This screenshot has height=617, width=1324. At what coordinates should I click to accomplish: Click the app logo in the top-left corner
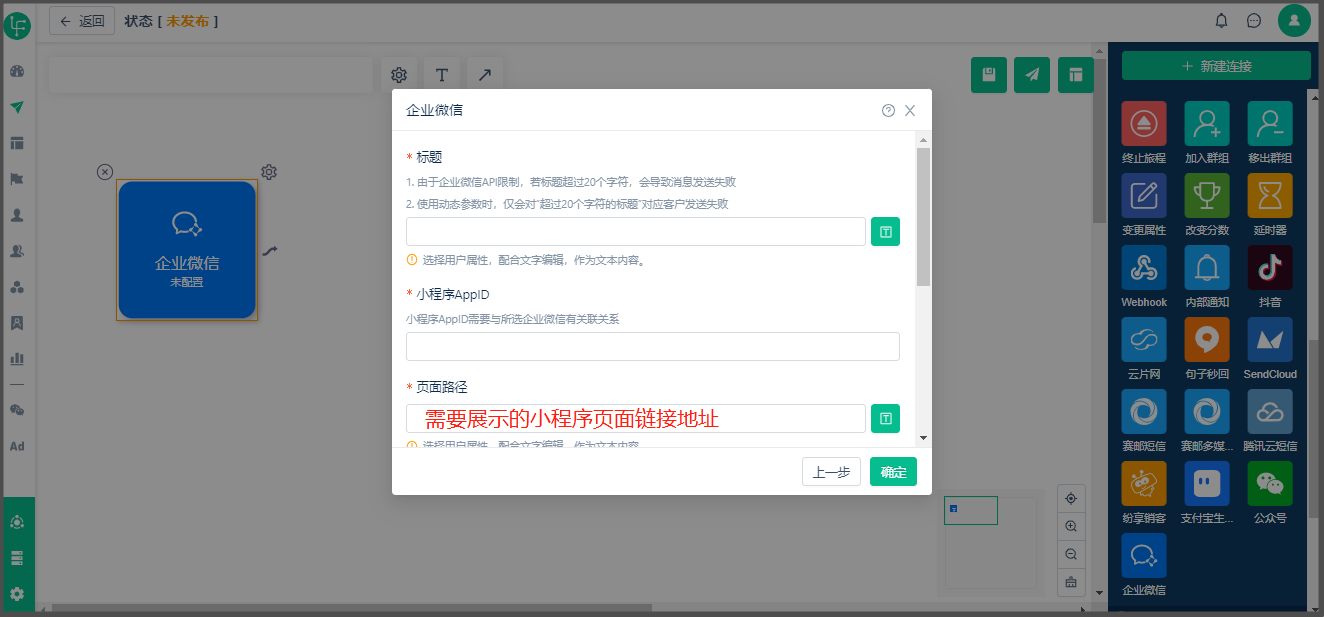(17, 26)
